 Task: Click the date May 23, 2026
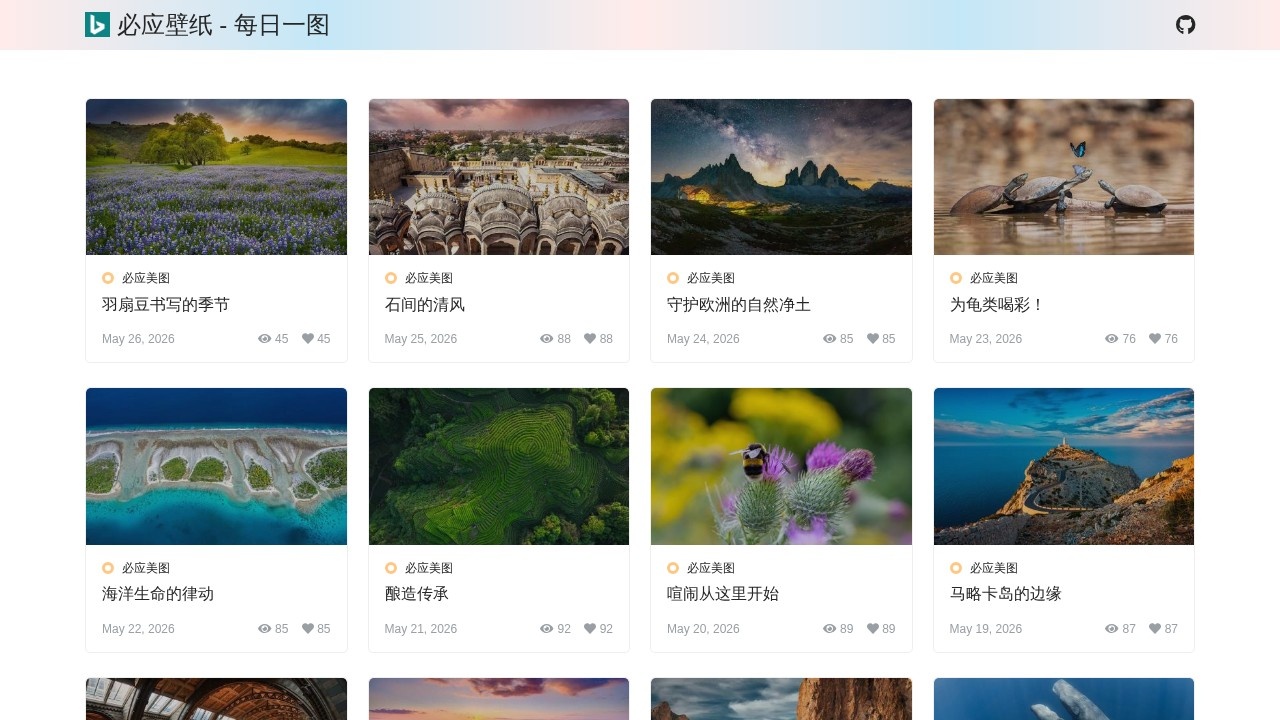(986, 339)
